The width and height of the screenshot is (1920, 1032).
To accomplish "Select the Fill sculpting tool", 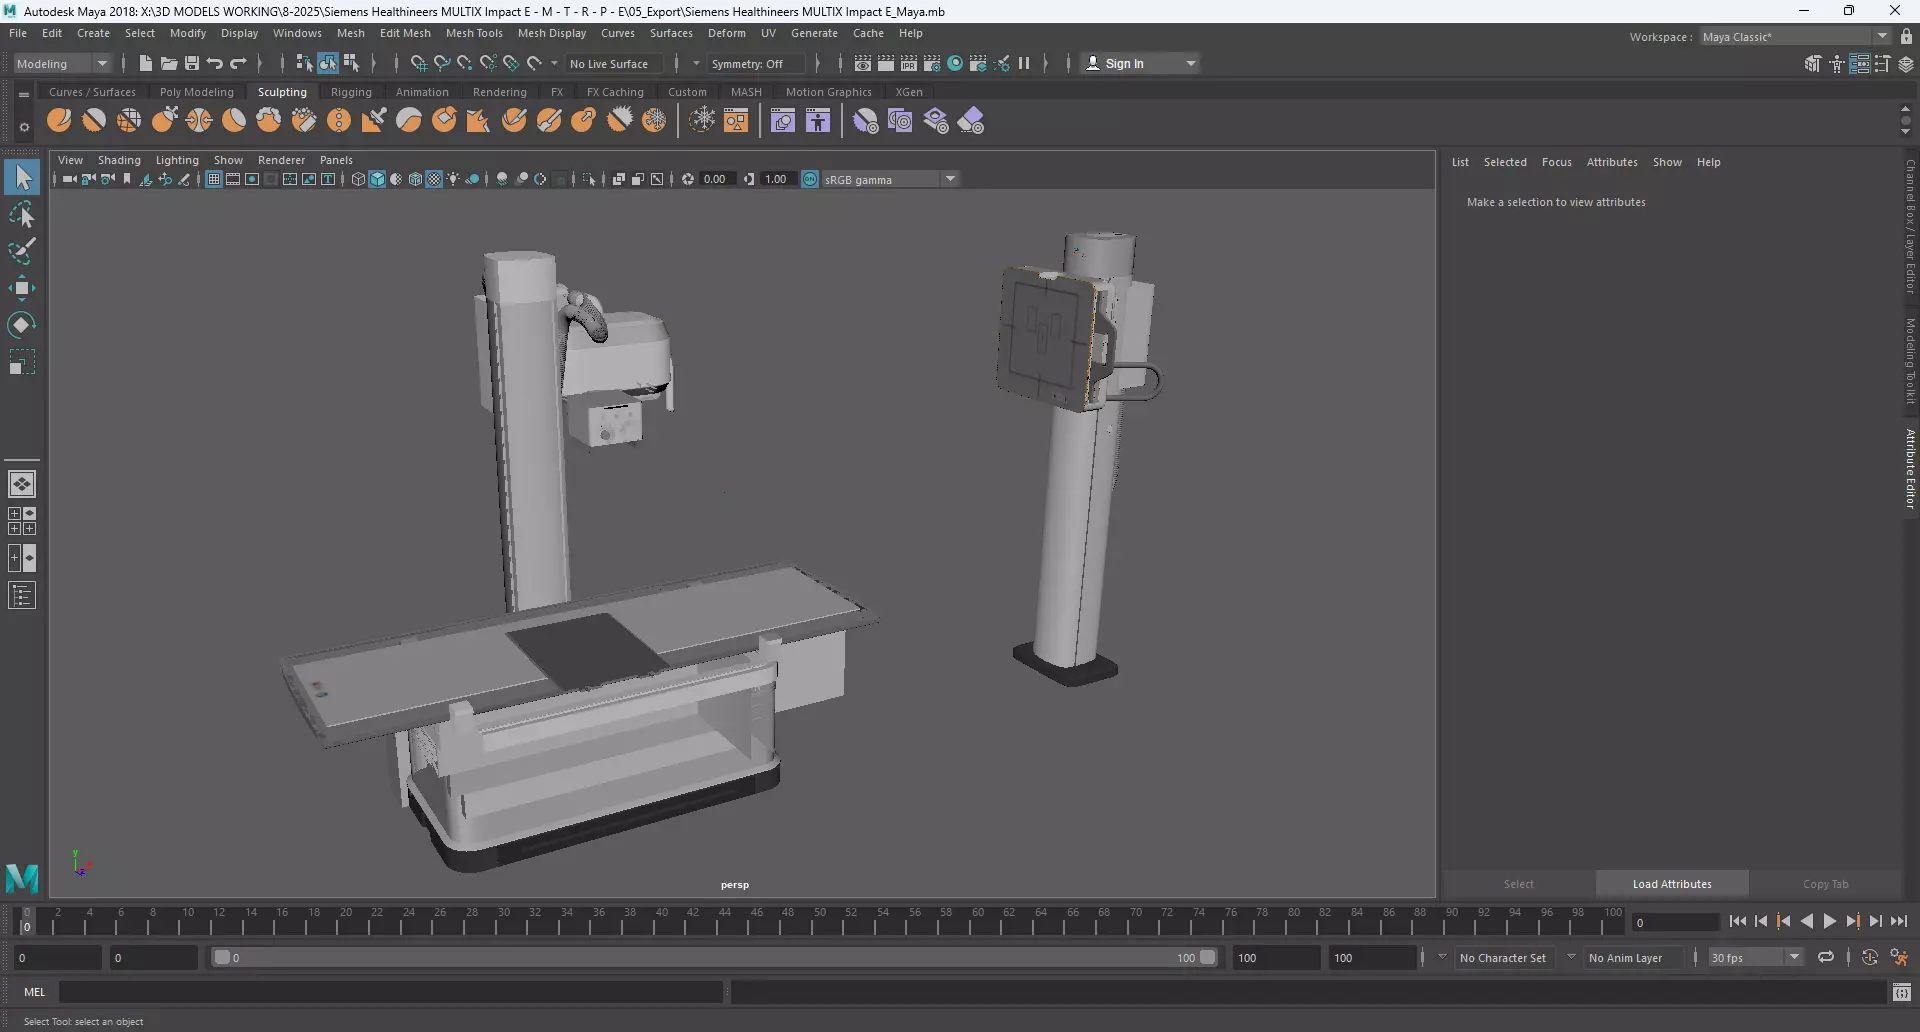I will pos(479,121).
